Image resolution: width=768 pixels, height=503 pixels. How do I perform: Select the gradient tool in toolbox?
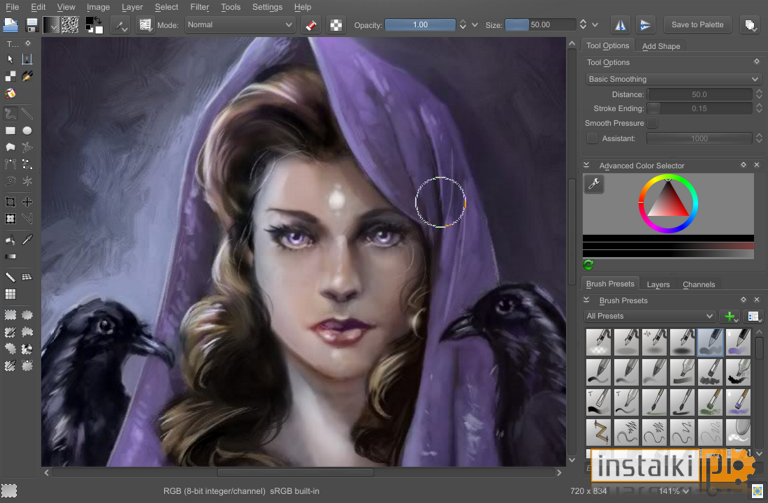coord(10,256)
